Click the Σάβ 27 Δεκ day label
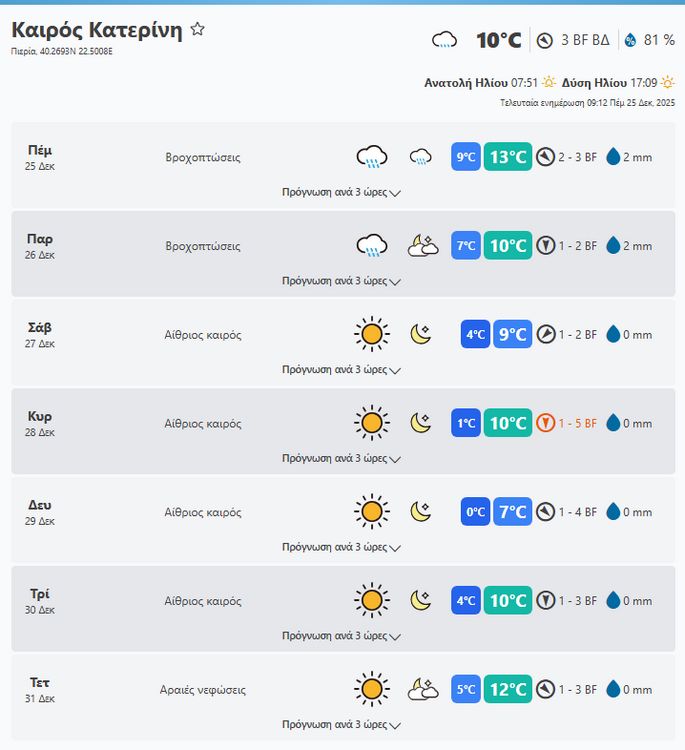 click(x=40, y=334)
